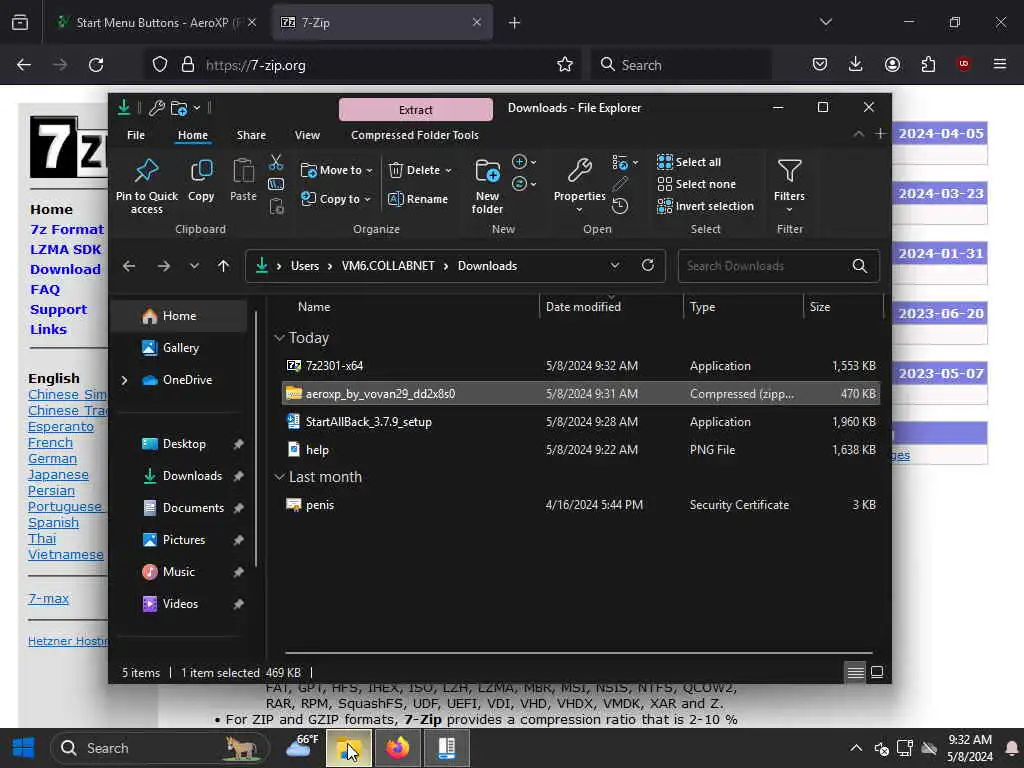Switch to the View ribbon tab

click(x=307, y=135)
